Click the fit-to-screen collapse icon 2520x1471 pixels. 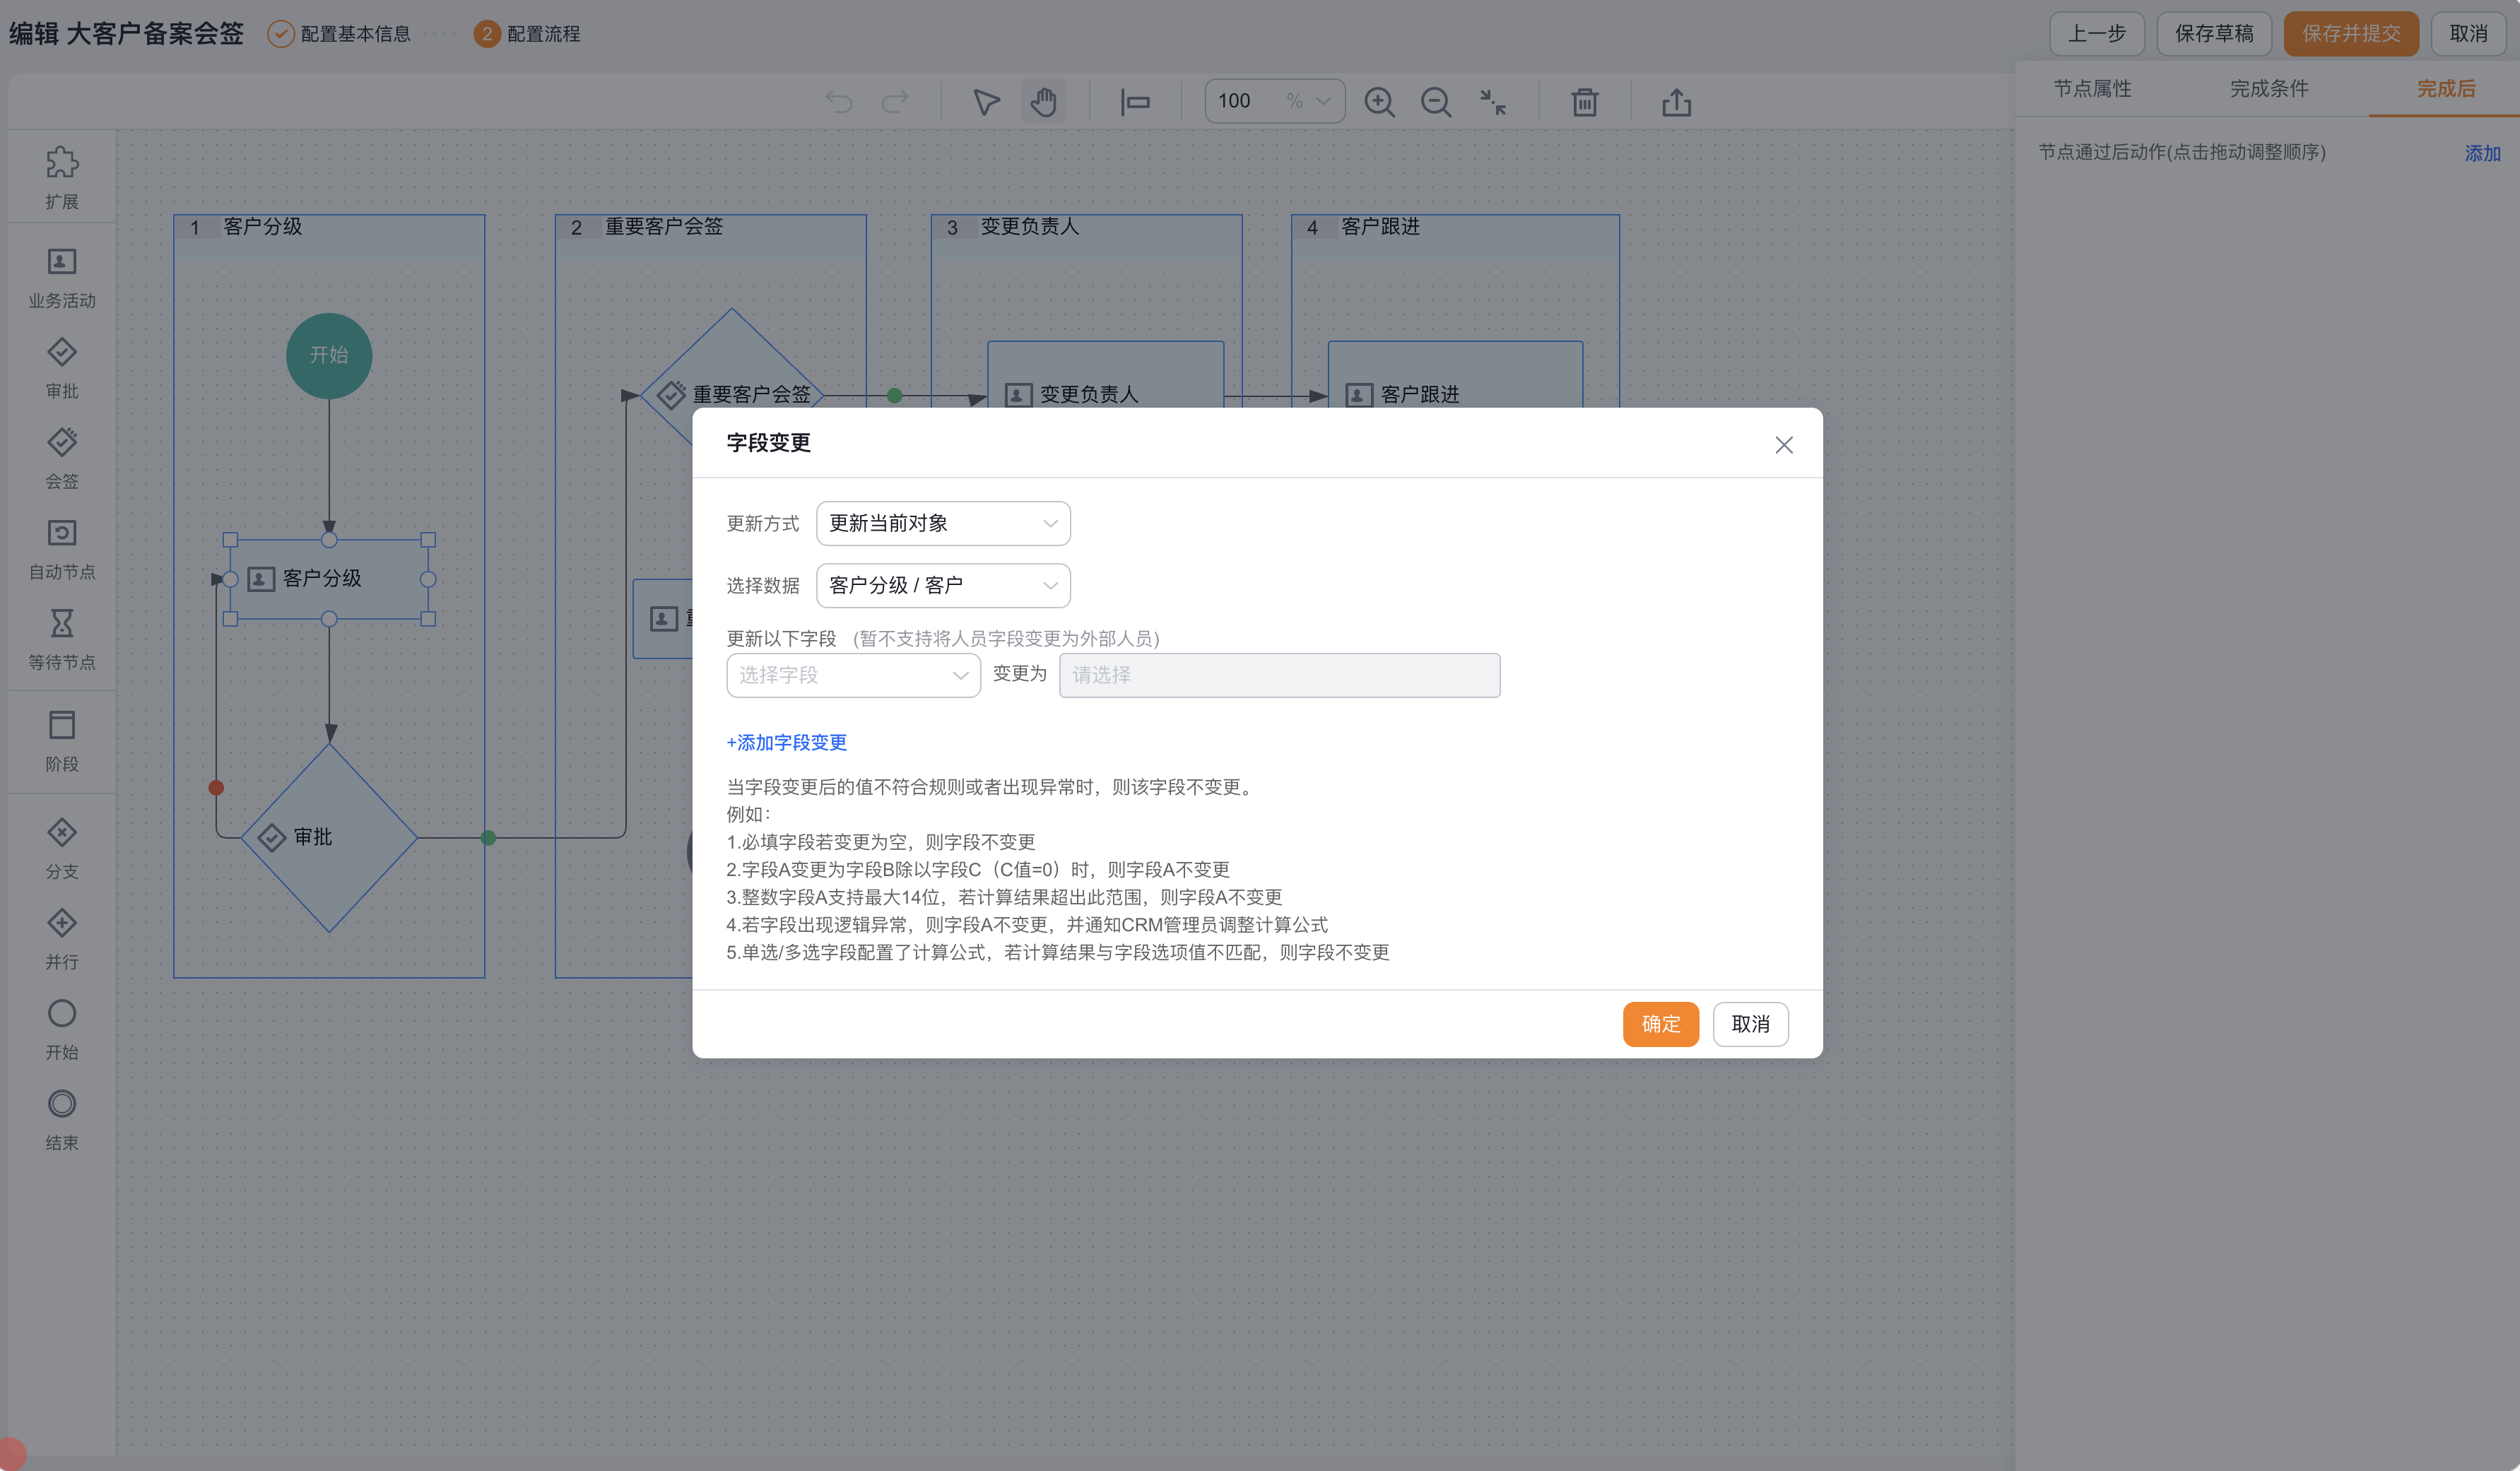pos(1493,102)
